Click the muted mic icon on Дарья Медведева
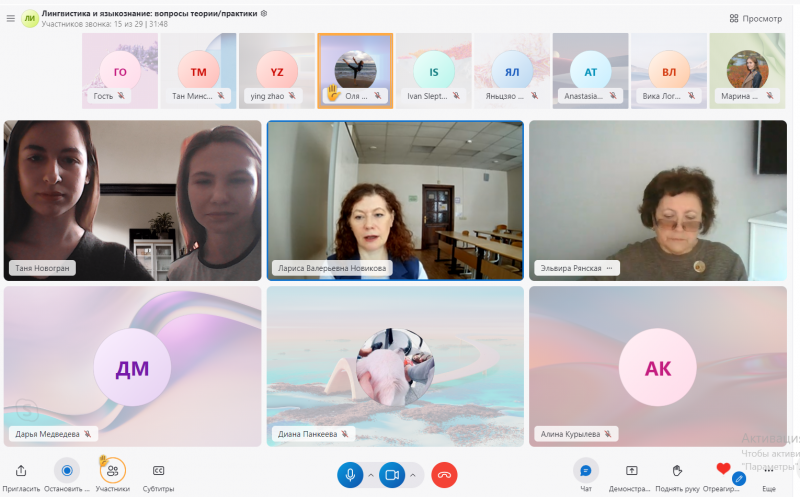The height and width of the screenshot is (497, 800). pos(88,434)
